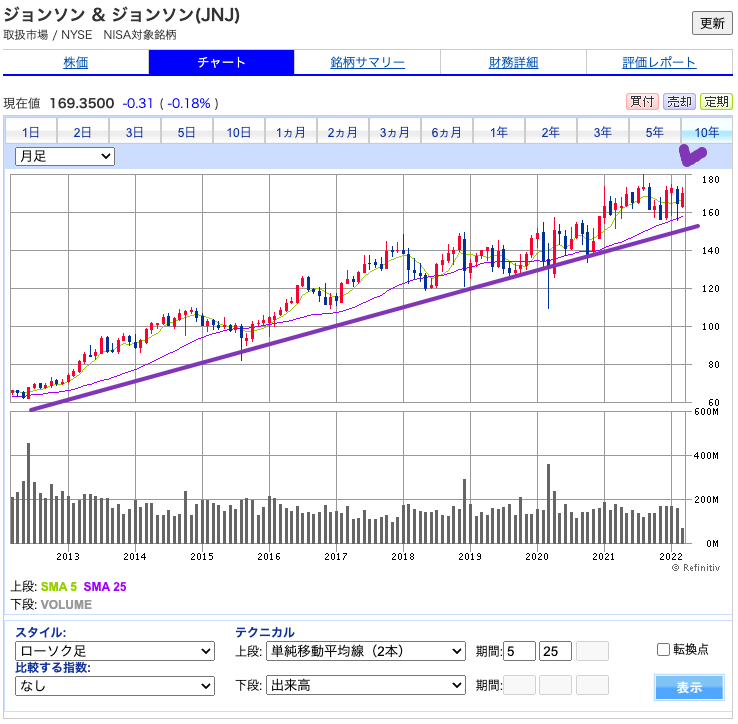Open the 株価 tab
738x724 pixels.
tap(76, 62)
